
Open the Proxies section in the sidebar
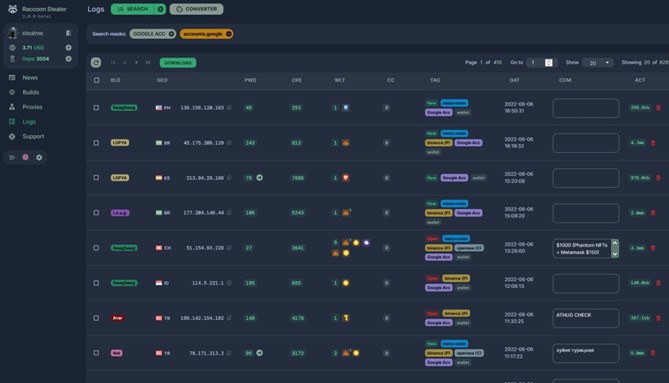32,107
